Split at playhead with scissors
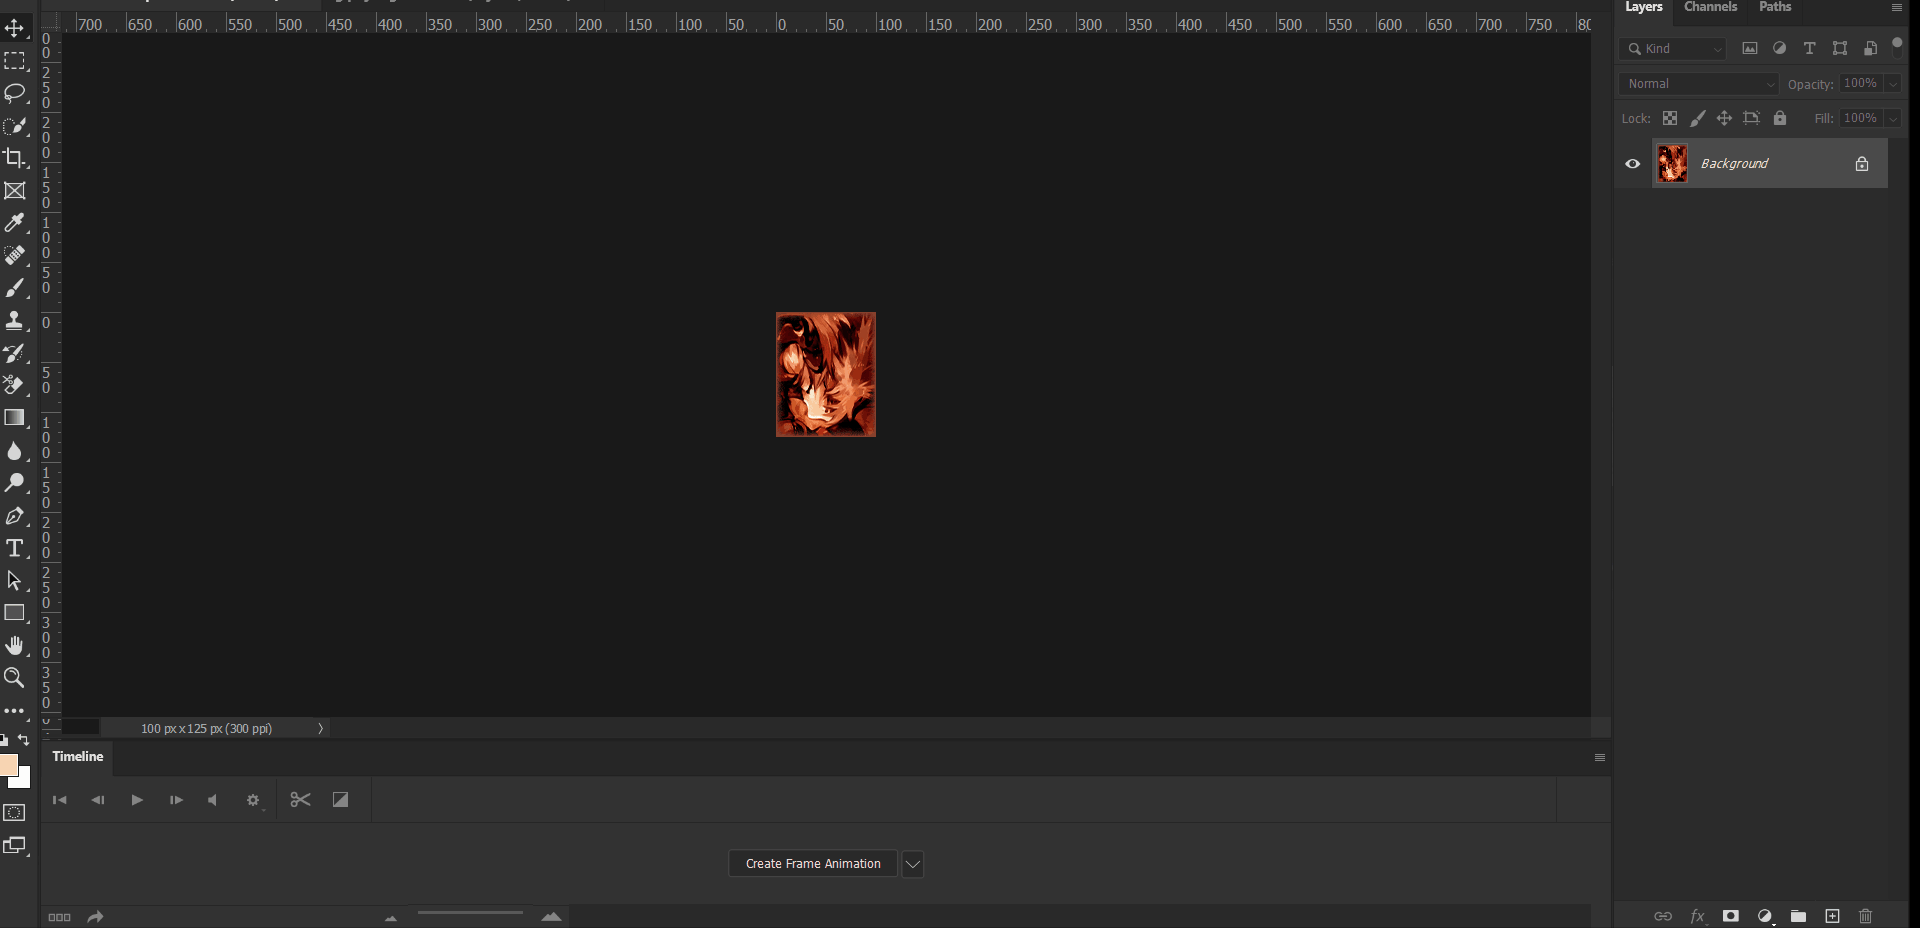The height and width of the screenshot is (928, 1920). (x=300, y=800)
